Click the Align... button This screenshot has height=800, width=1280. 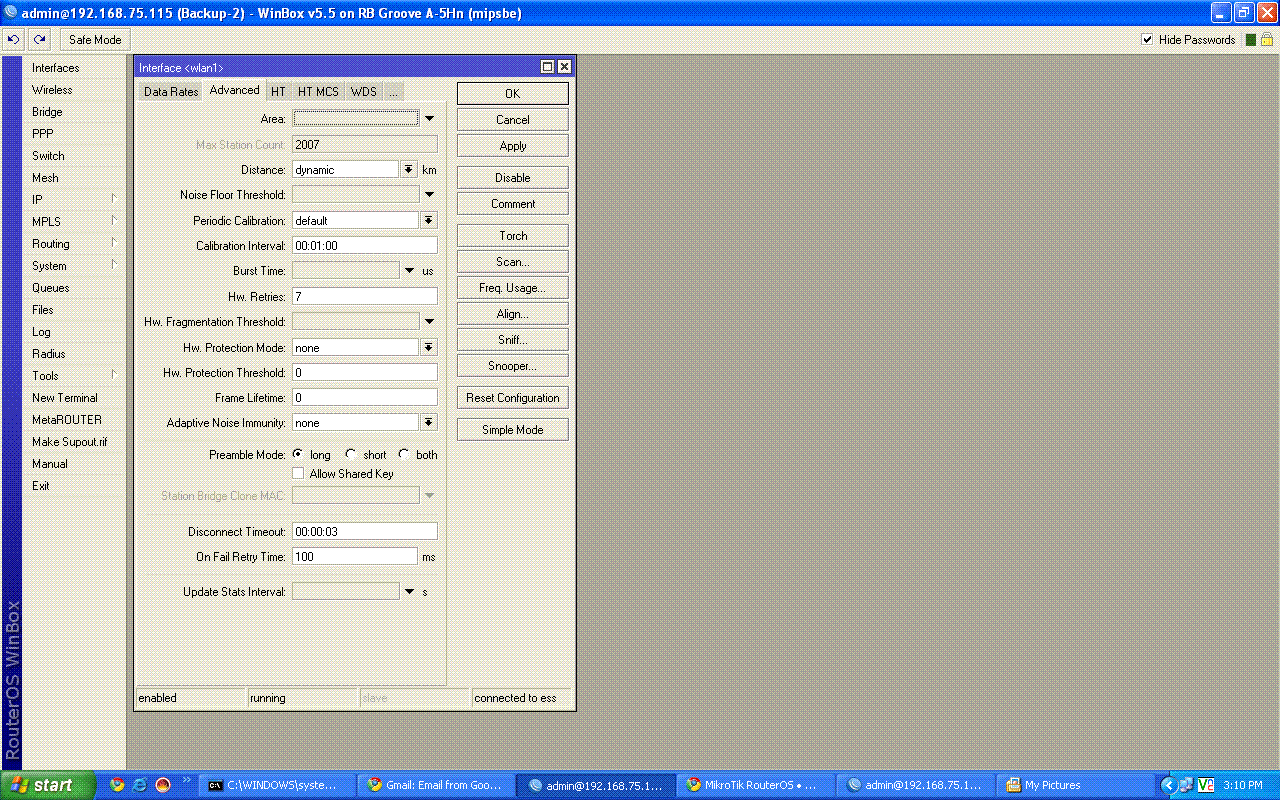click(513, 313)
